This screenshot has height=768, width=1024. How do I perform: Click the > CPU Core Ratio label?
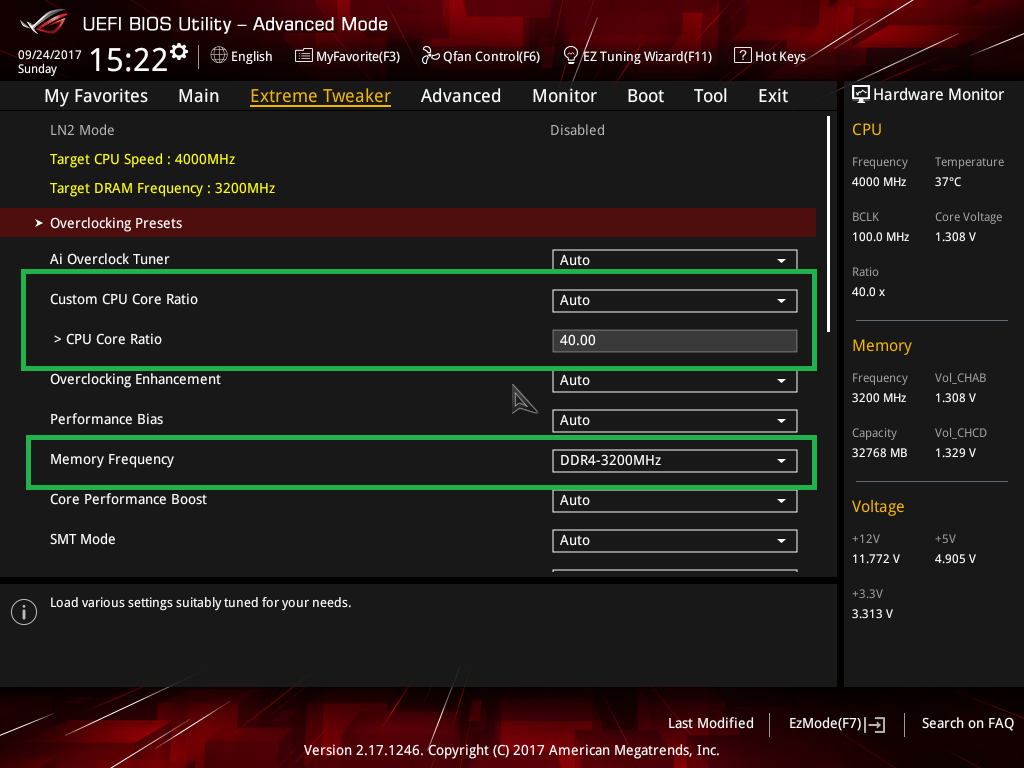pos(108,339)
